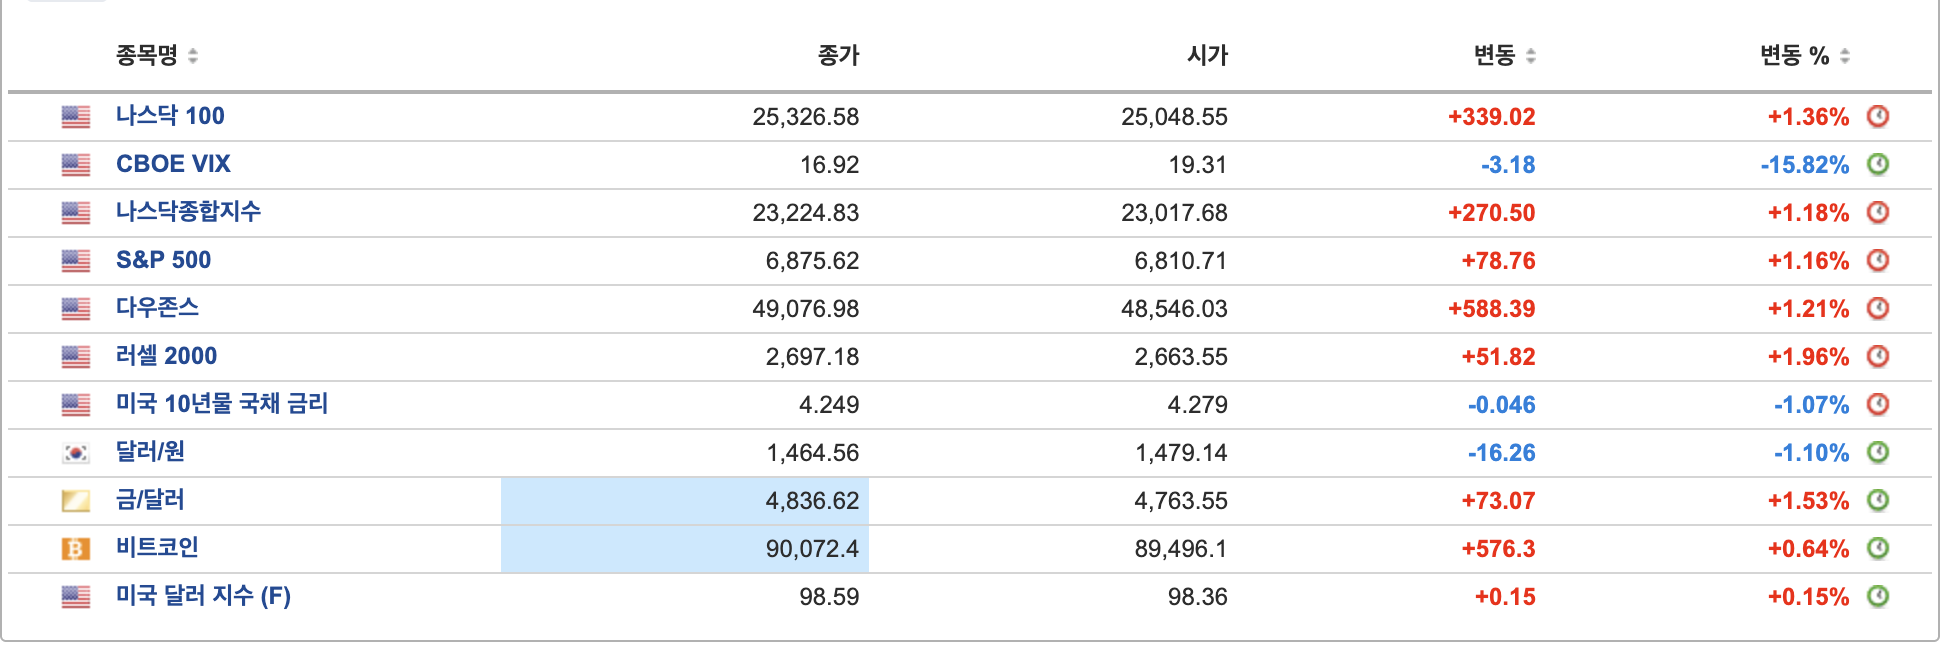
Task: Sort table by 변동 % column arrows
Action: [x=1845, y=56]
